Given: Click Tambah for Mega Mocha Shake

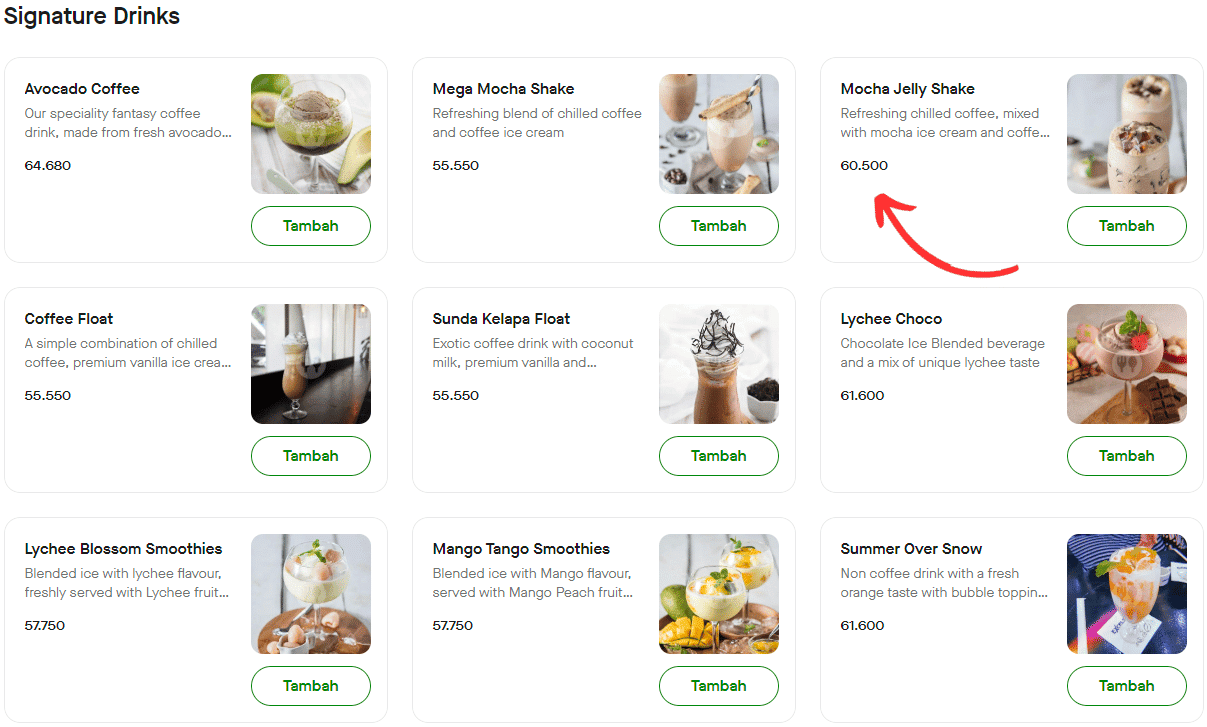Looking at the screenshot, I should 718,226.
